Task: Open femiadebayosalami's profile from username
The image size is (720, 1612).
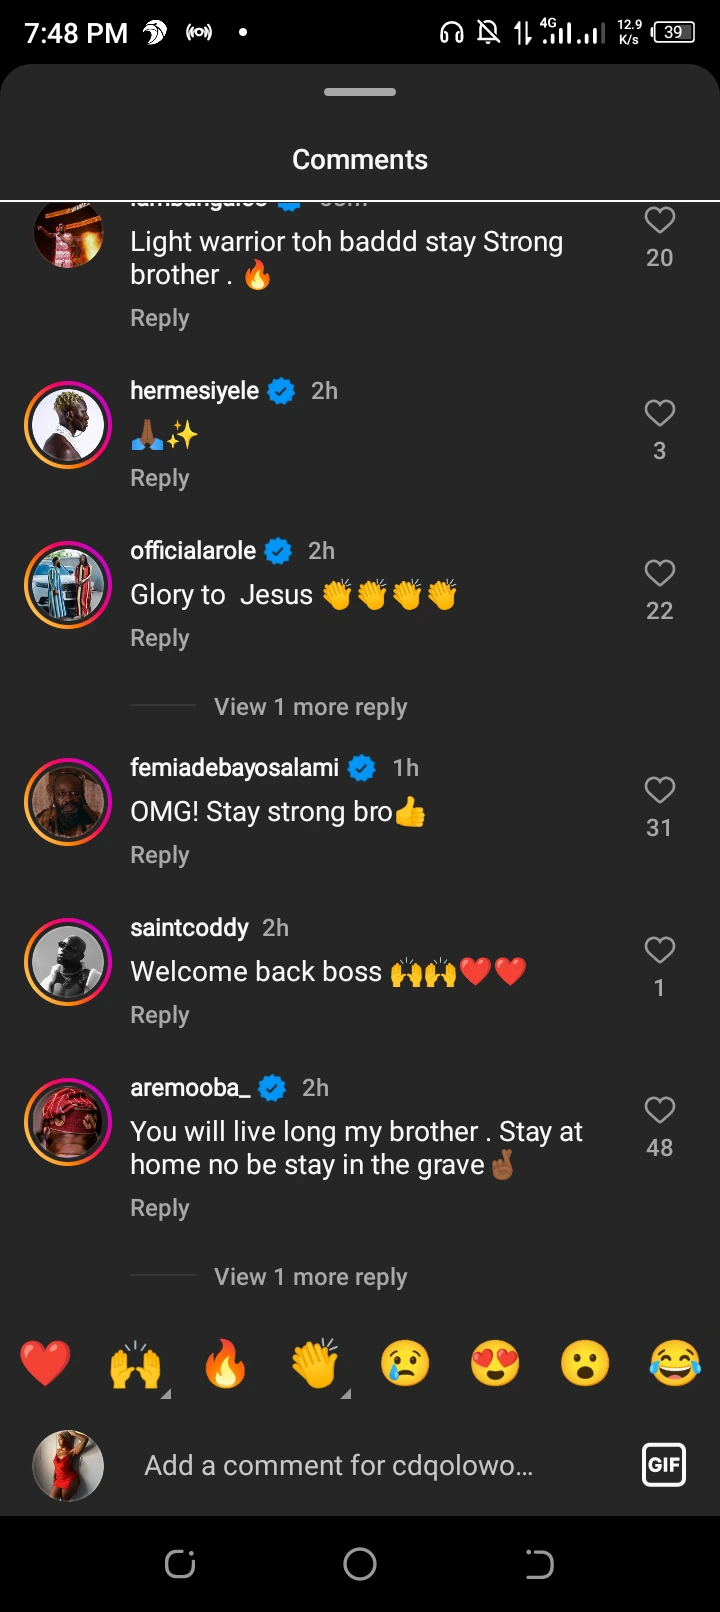Action: pyautogui.click(x=235, y=767)
